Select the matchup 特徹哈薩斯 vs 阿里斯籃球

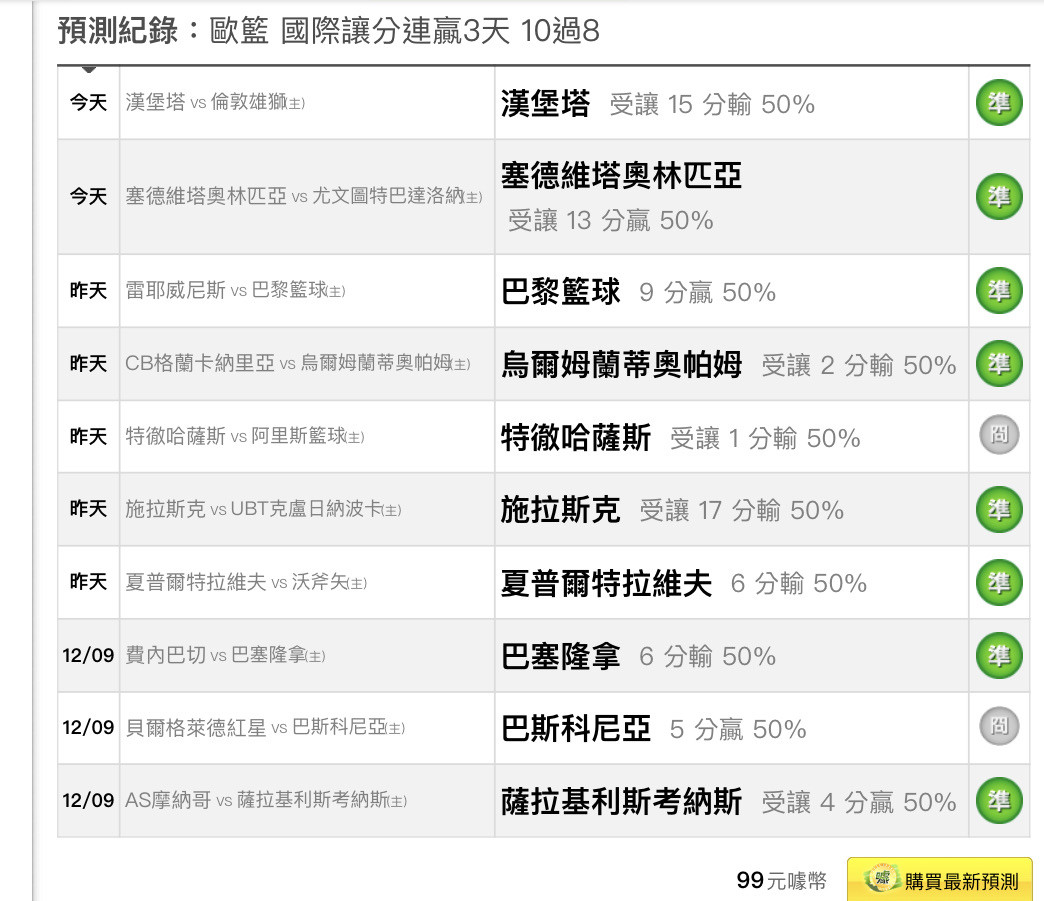click(x=244, y=436)
